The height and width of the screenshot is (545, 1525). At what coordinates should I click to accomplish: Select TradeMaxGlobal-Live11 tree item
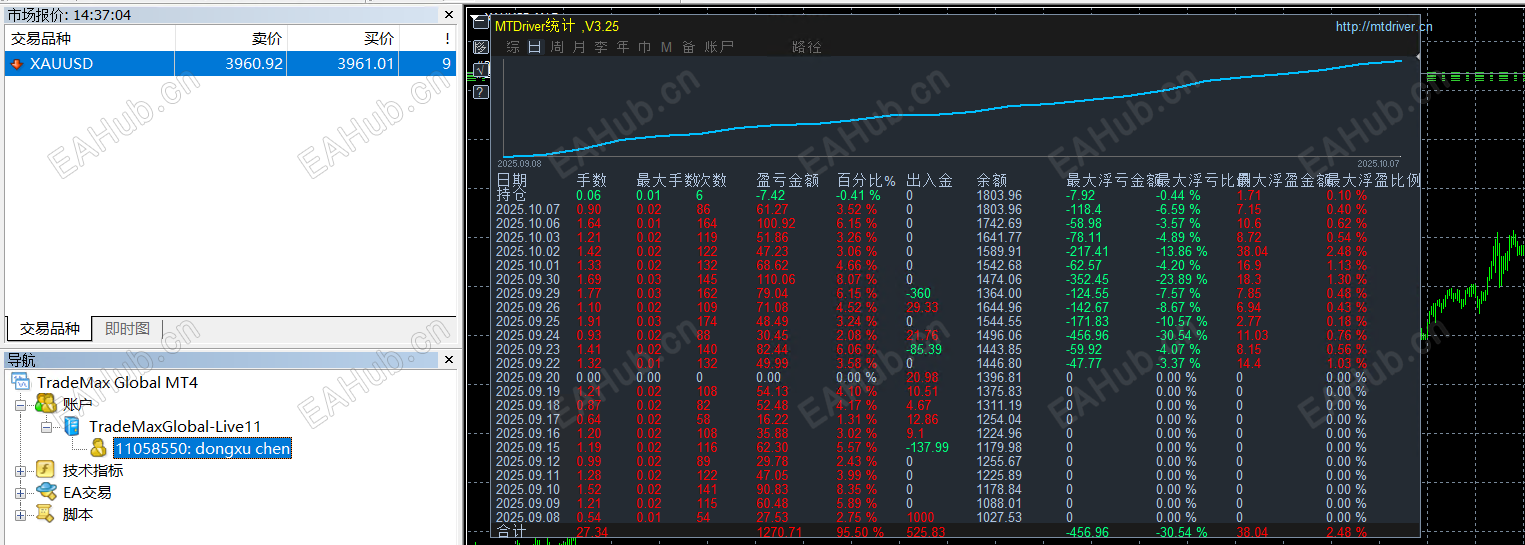pyautogui.click(x=175, y=426)
